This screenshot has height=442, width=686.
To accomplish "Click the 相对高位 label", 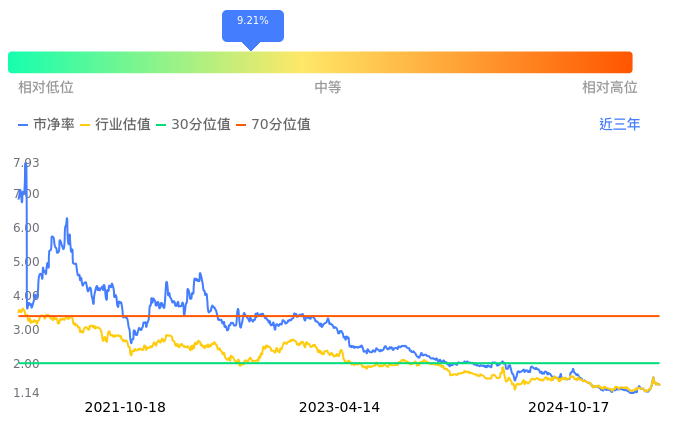I will 610,88.
